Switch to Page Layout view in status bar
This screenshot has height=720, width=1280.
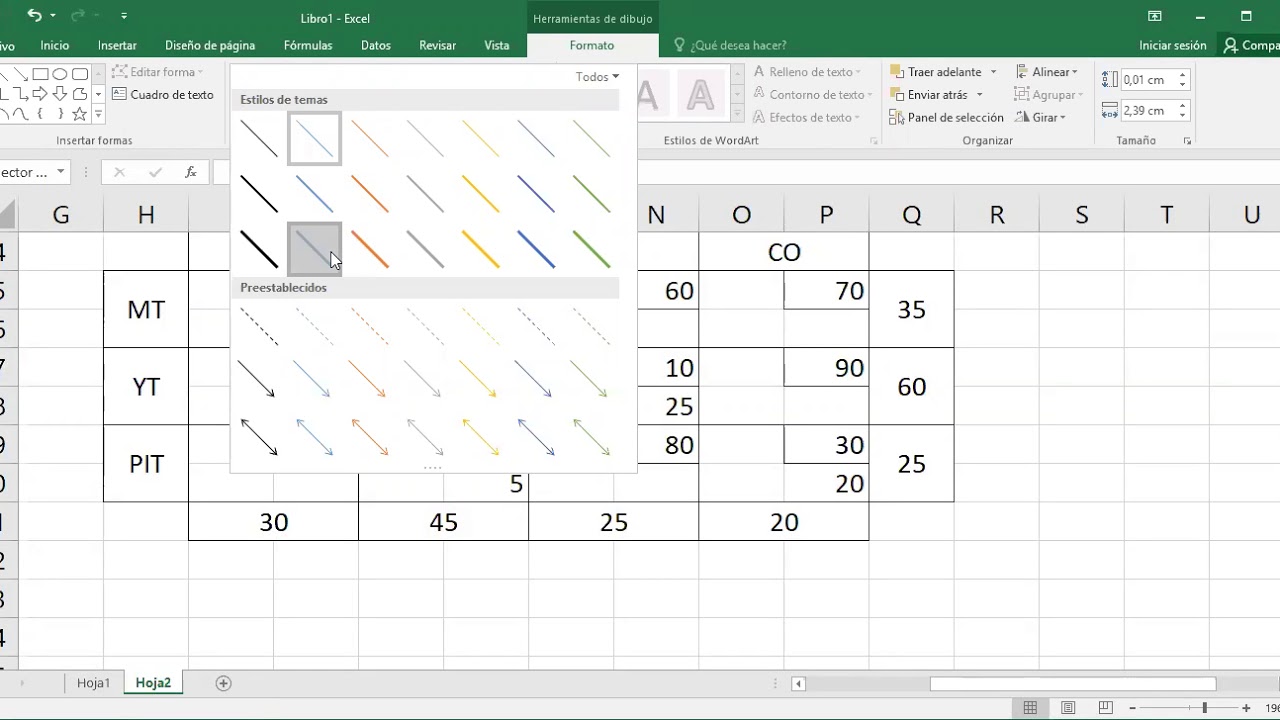(1068, 708)
